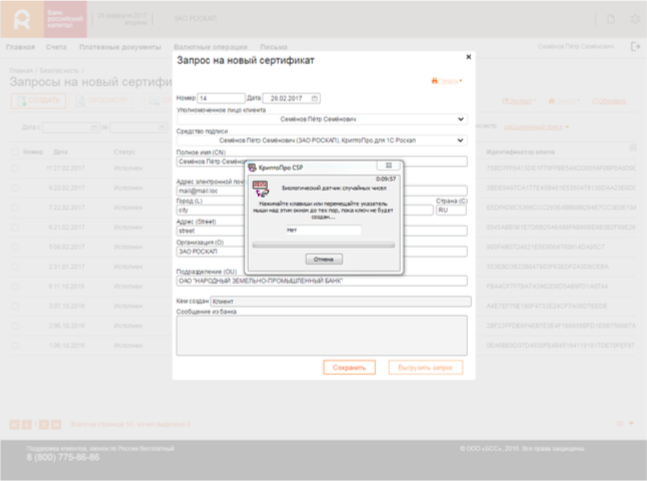Open the Экспорт dropdown on background page
This screenshot has width=647, height=481.
[x=519, y=101]
